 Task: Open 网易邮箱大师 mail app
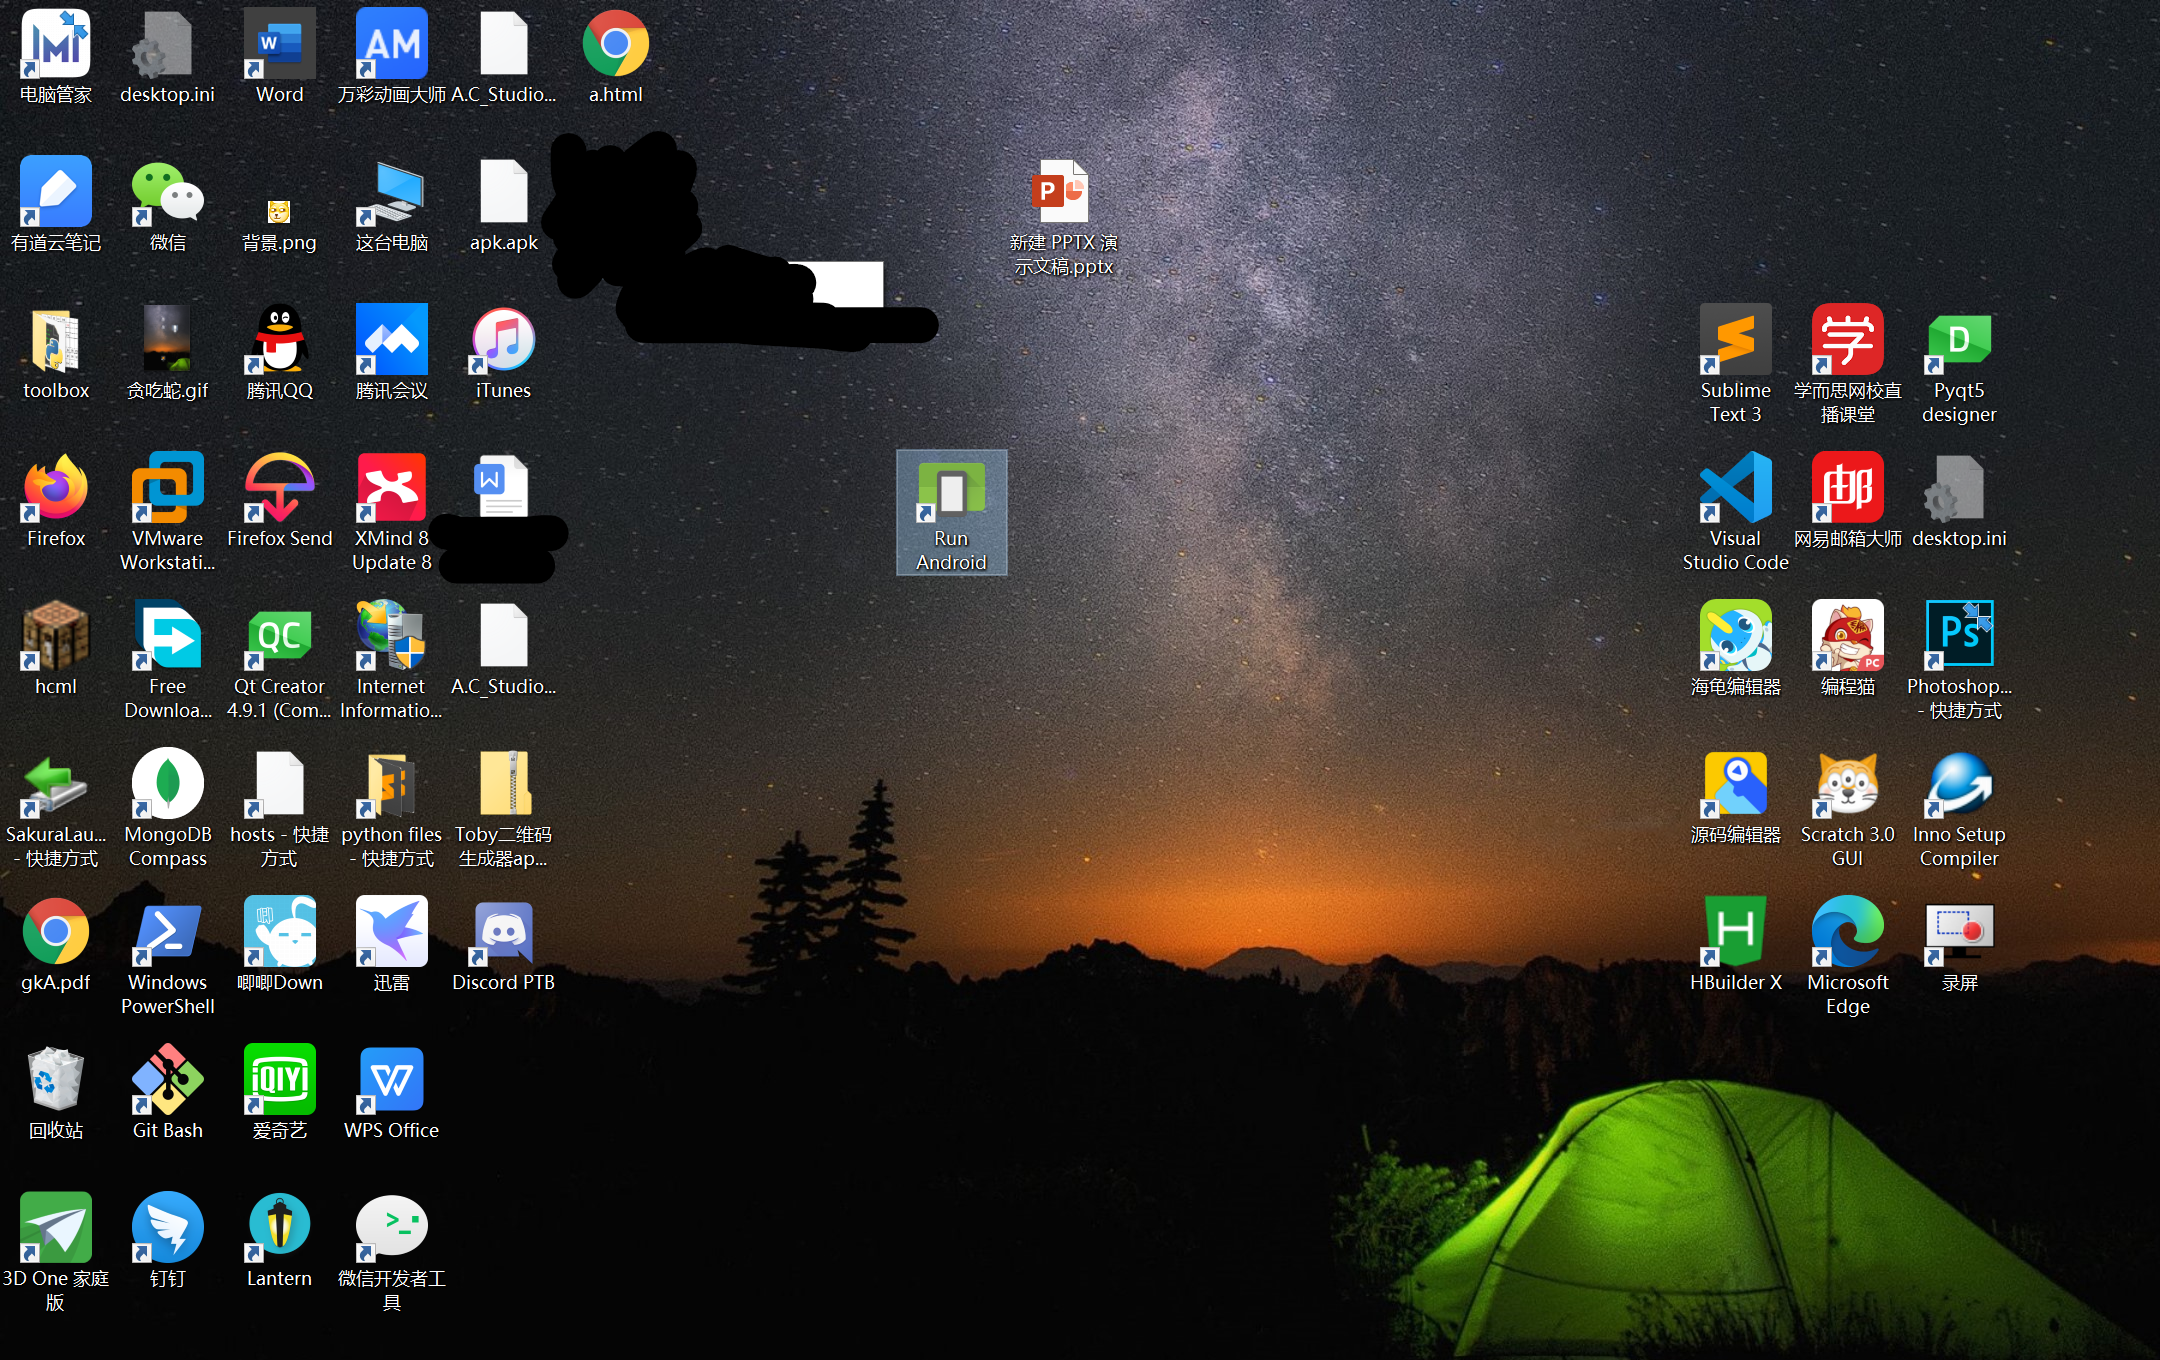click(1848, 501)
